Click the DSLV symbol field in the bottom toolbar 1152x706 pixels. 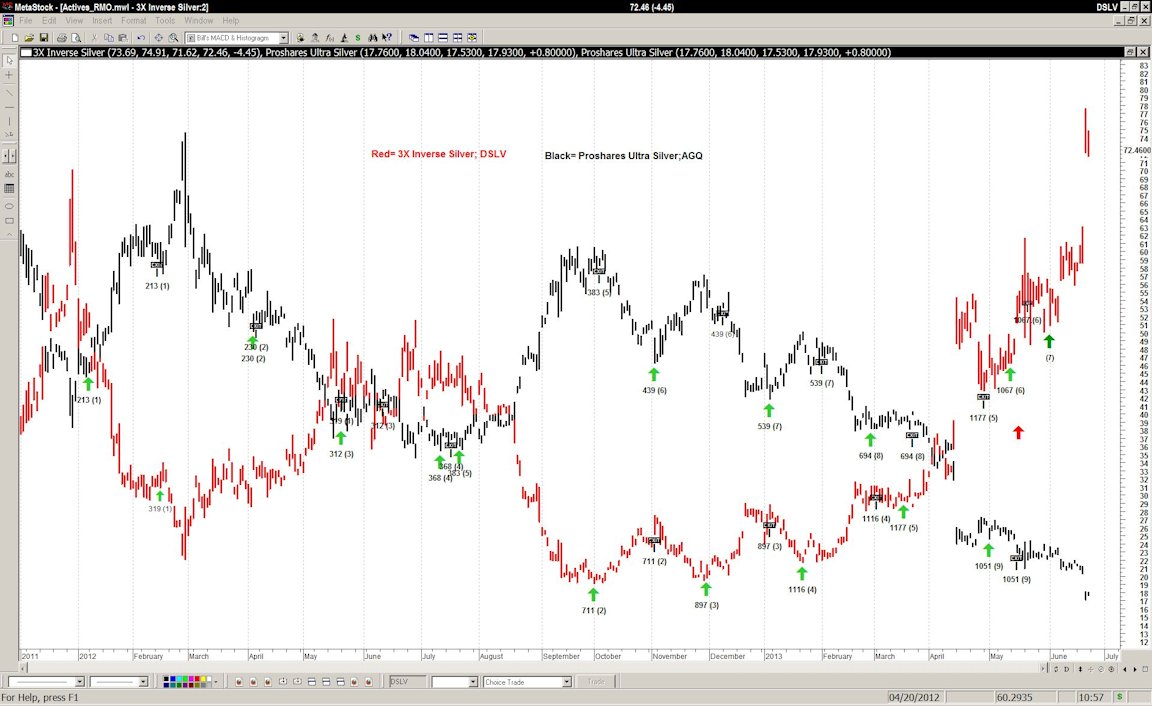(408, 682)
